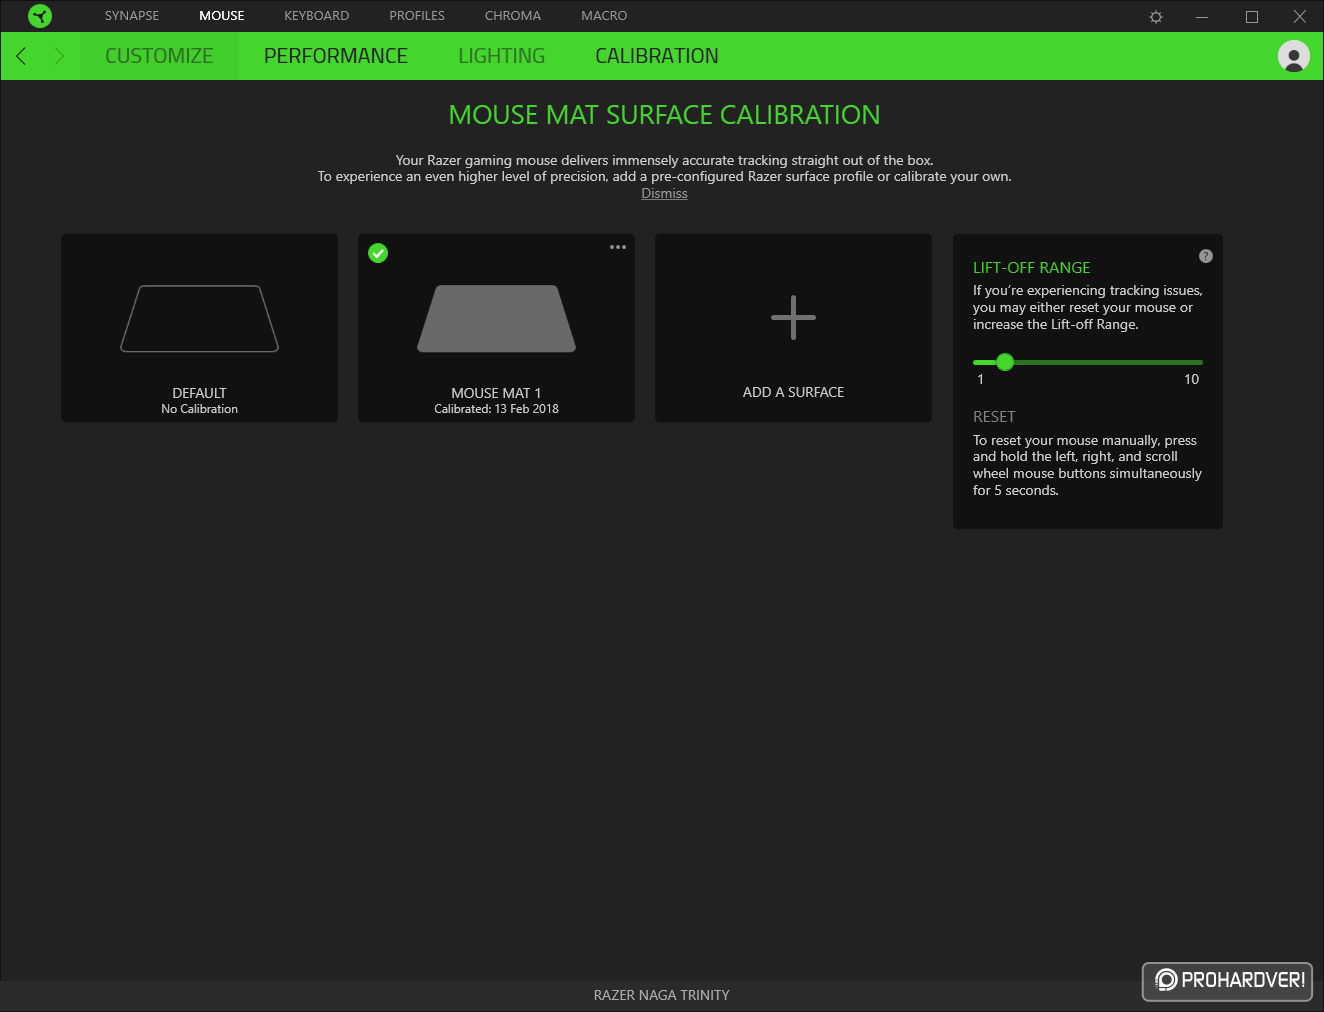Select the Default surface outline icon

tap(199, 319)
